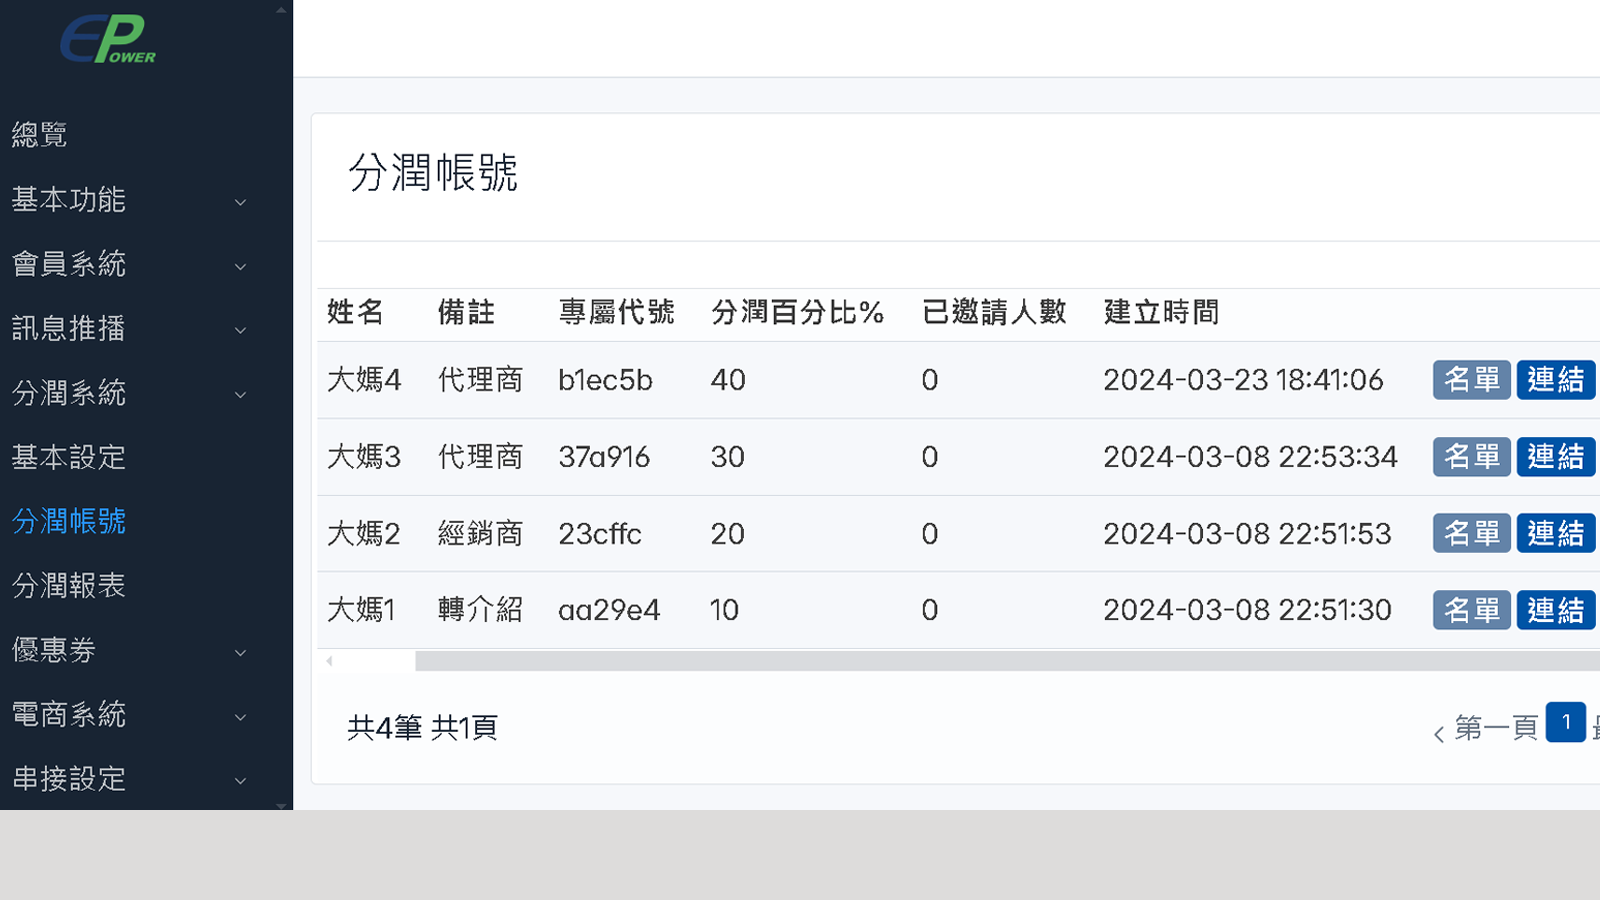This screenshot has height=900, width=1600.
Task: Open the 基本功能 menu item
Action: point(68,200)
